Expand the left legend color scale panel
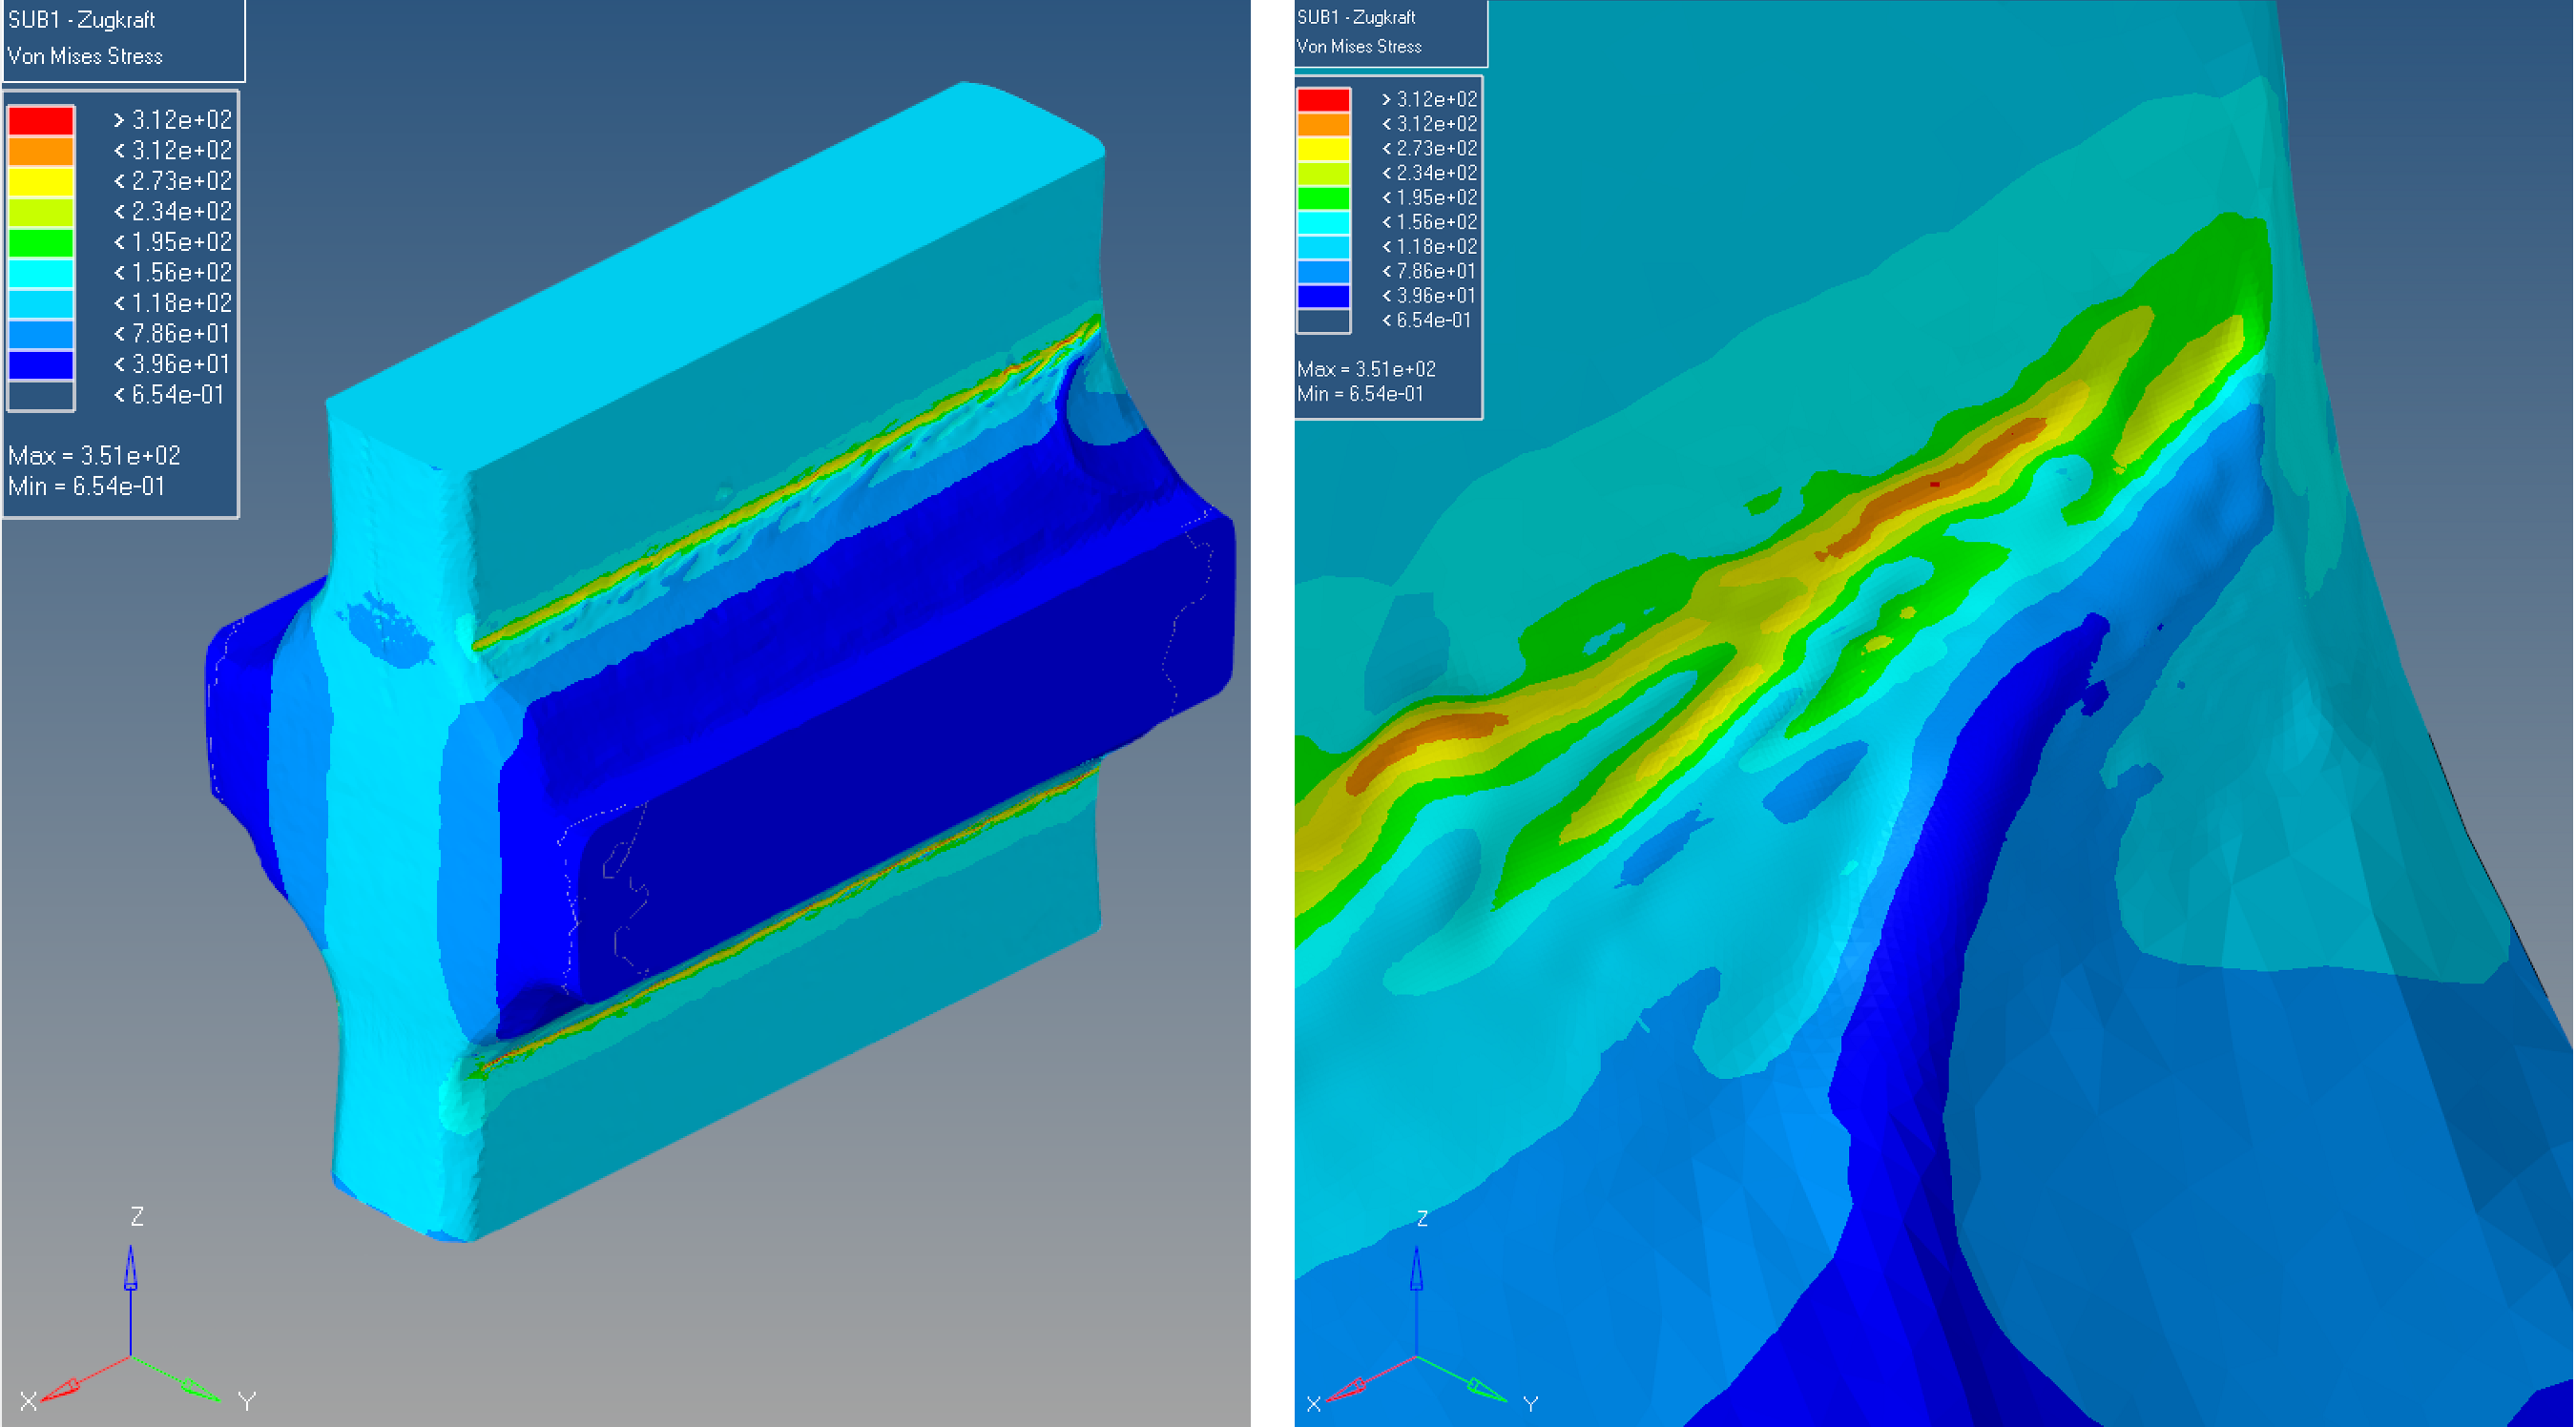Viewport: 2576px width, 1427px height. 120,300
